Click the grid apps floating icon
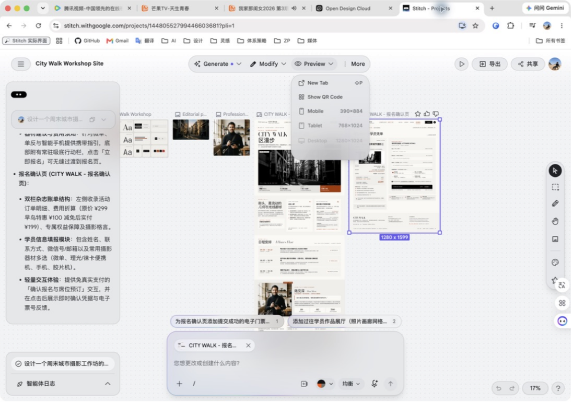The image size is (571, 402). coord(562,303)
